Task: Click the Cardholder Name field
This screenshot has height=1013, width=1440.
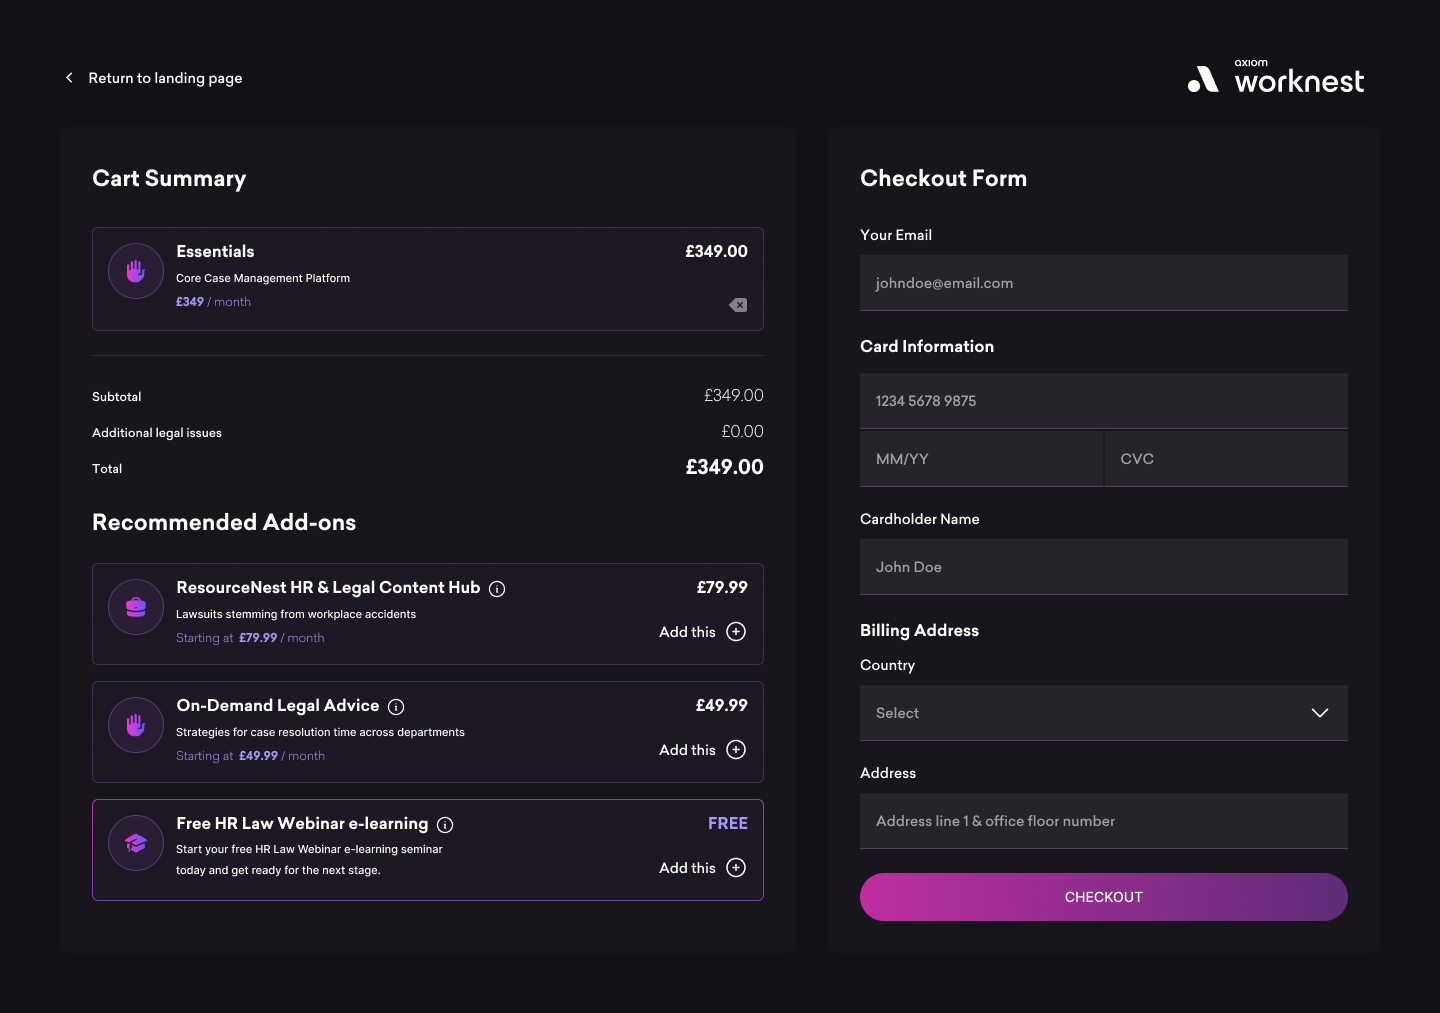Action: coord(1103,567)
